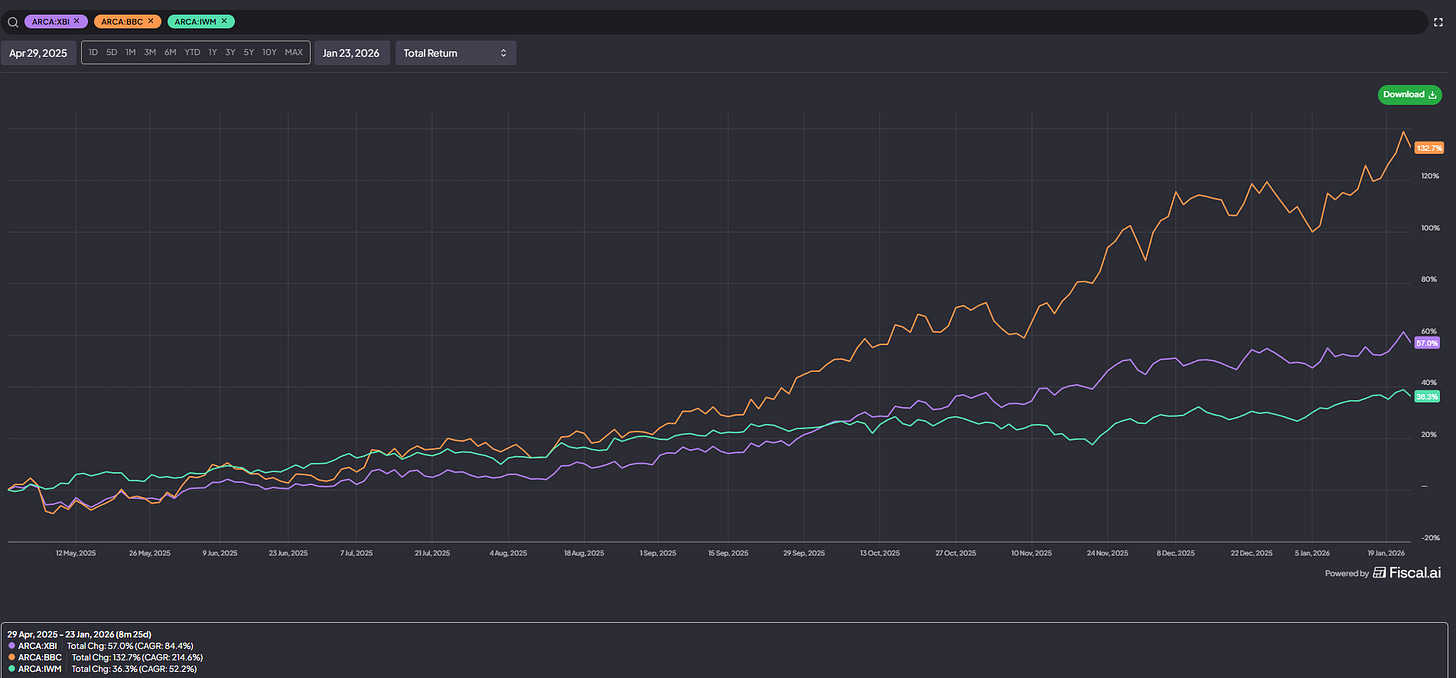This screenshot has width=1456, height=678.
Task: Switch to the 6M range
Action: 170,52
